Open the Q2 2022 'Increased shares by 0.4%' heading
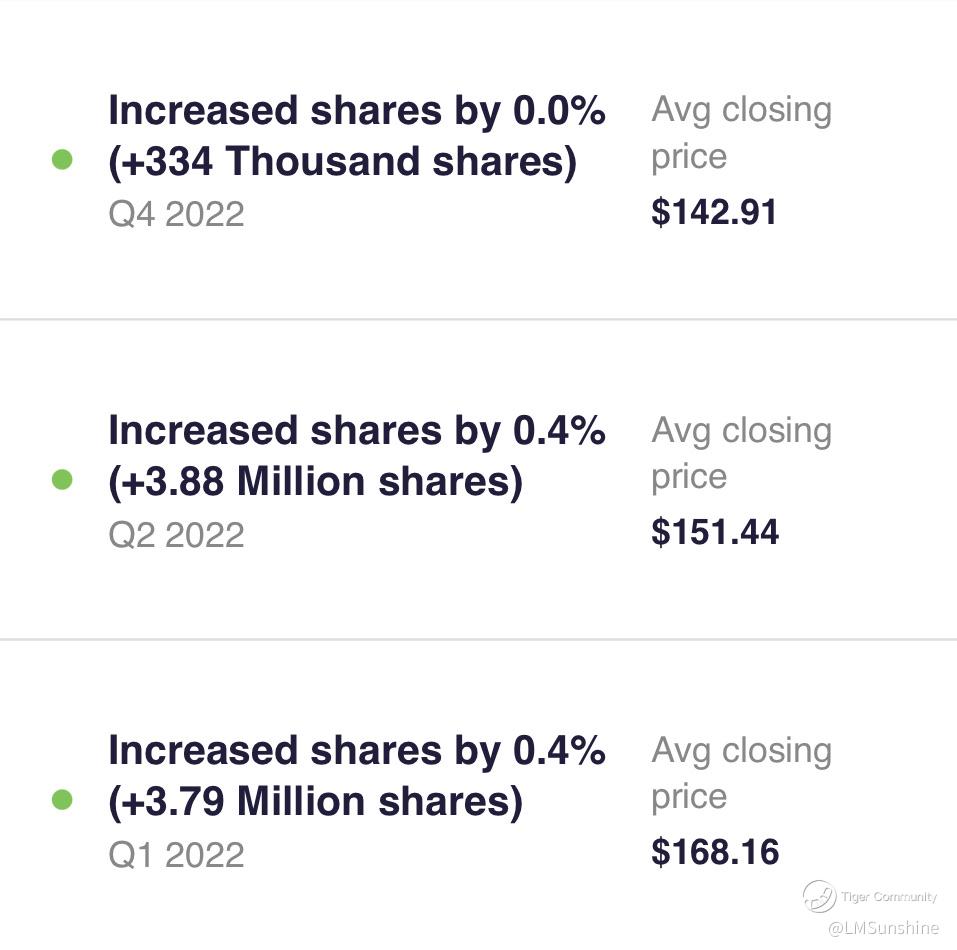The width and height of the screenshot is (957, 950). click(356, 431)
